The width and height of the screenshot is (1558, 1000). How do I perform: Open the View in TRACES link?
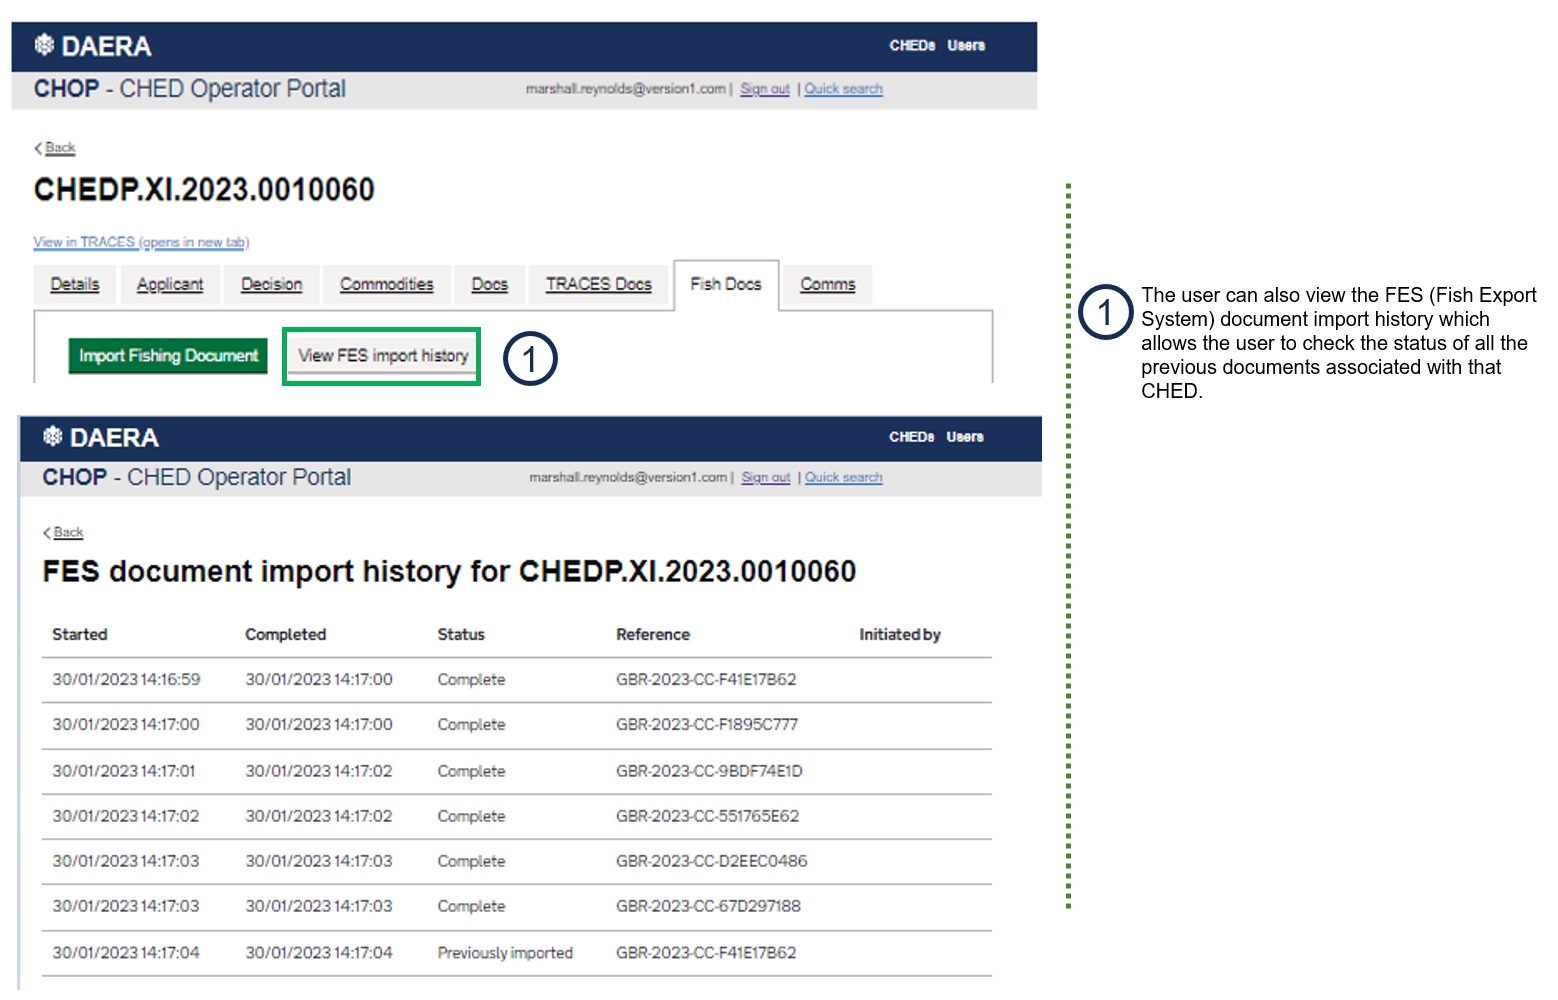click(141, 242)
